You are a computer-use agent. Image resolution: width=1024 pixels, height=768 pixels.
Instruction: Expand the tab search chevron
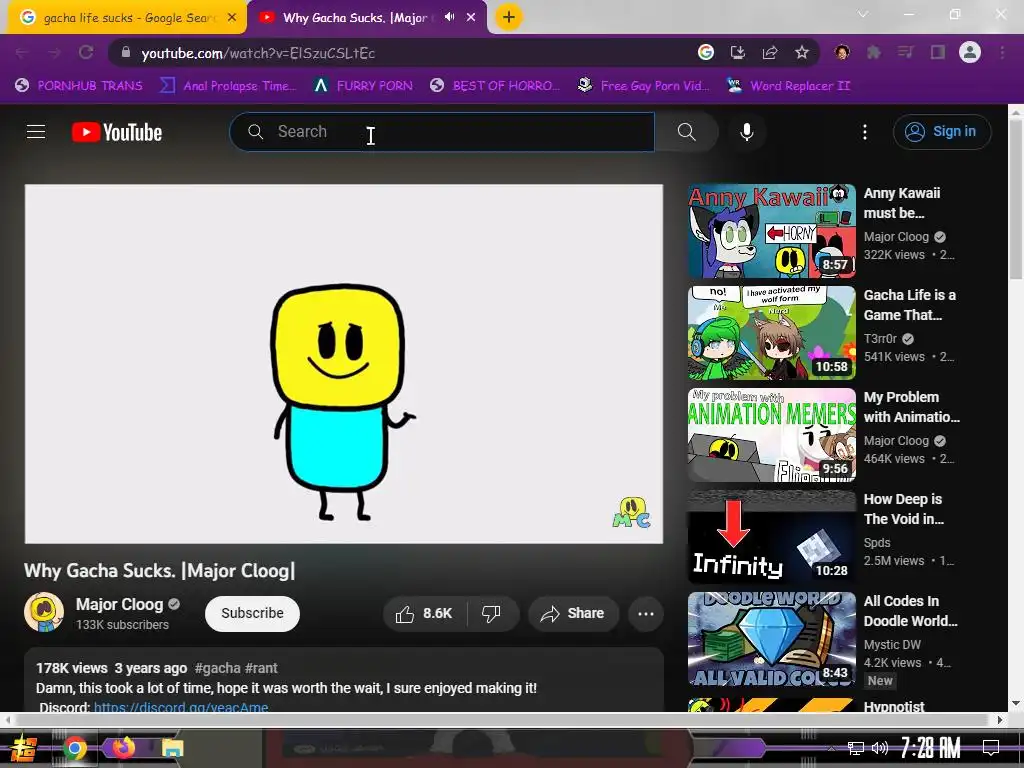pos(863,14)
